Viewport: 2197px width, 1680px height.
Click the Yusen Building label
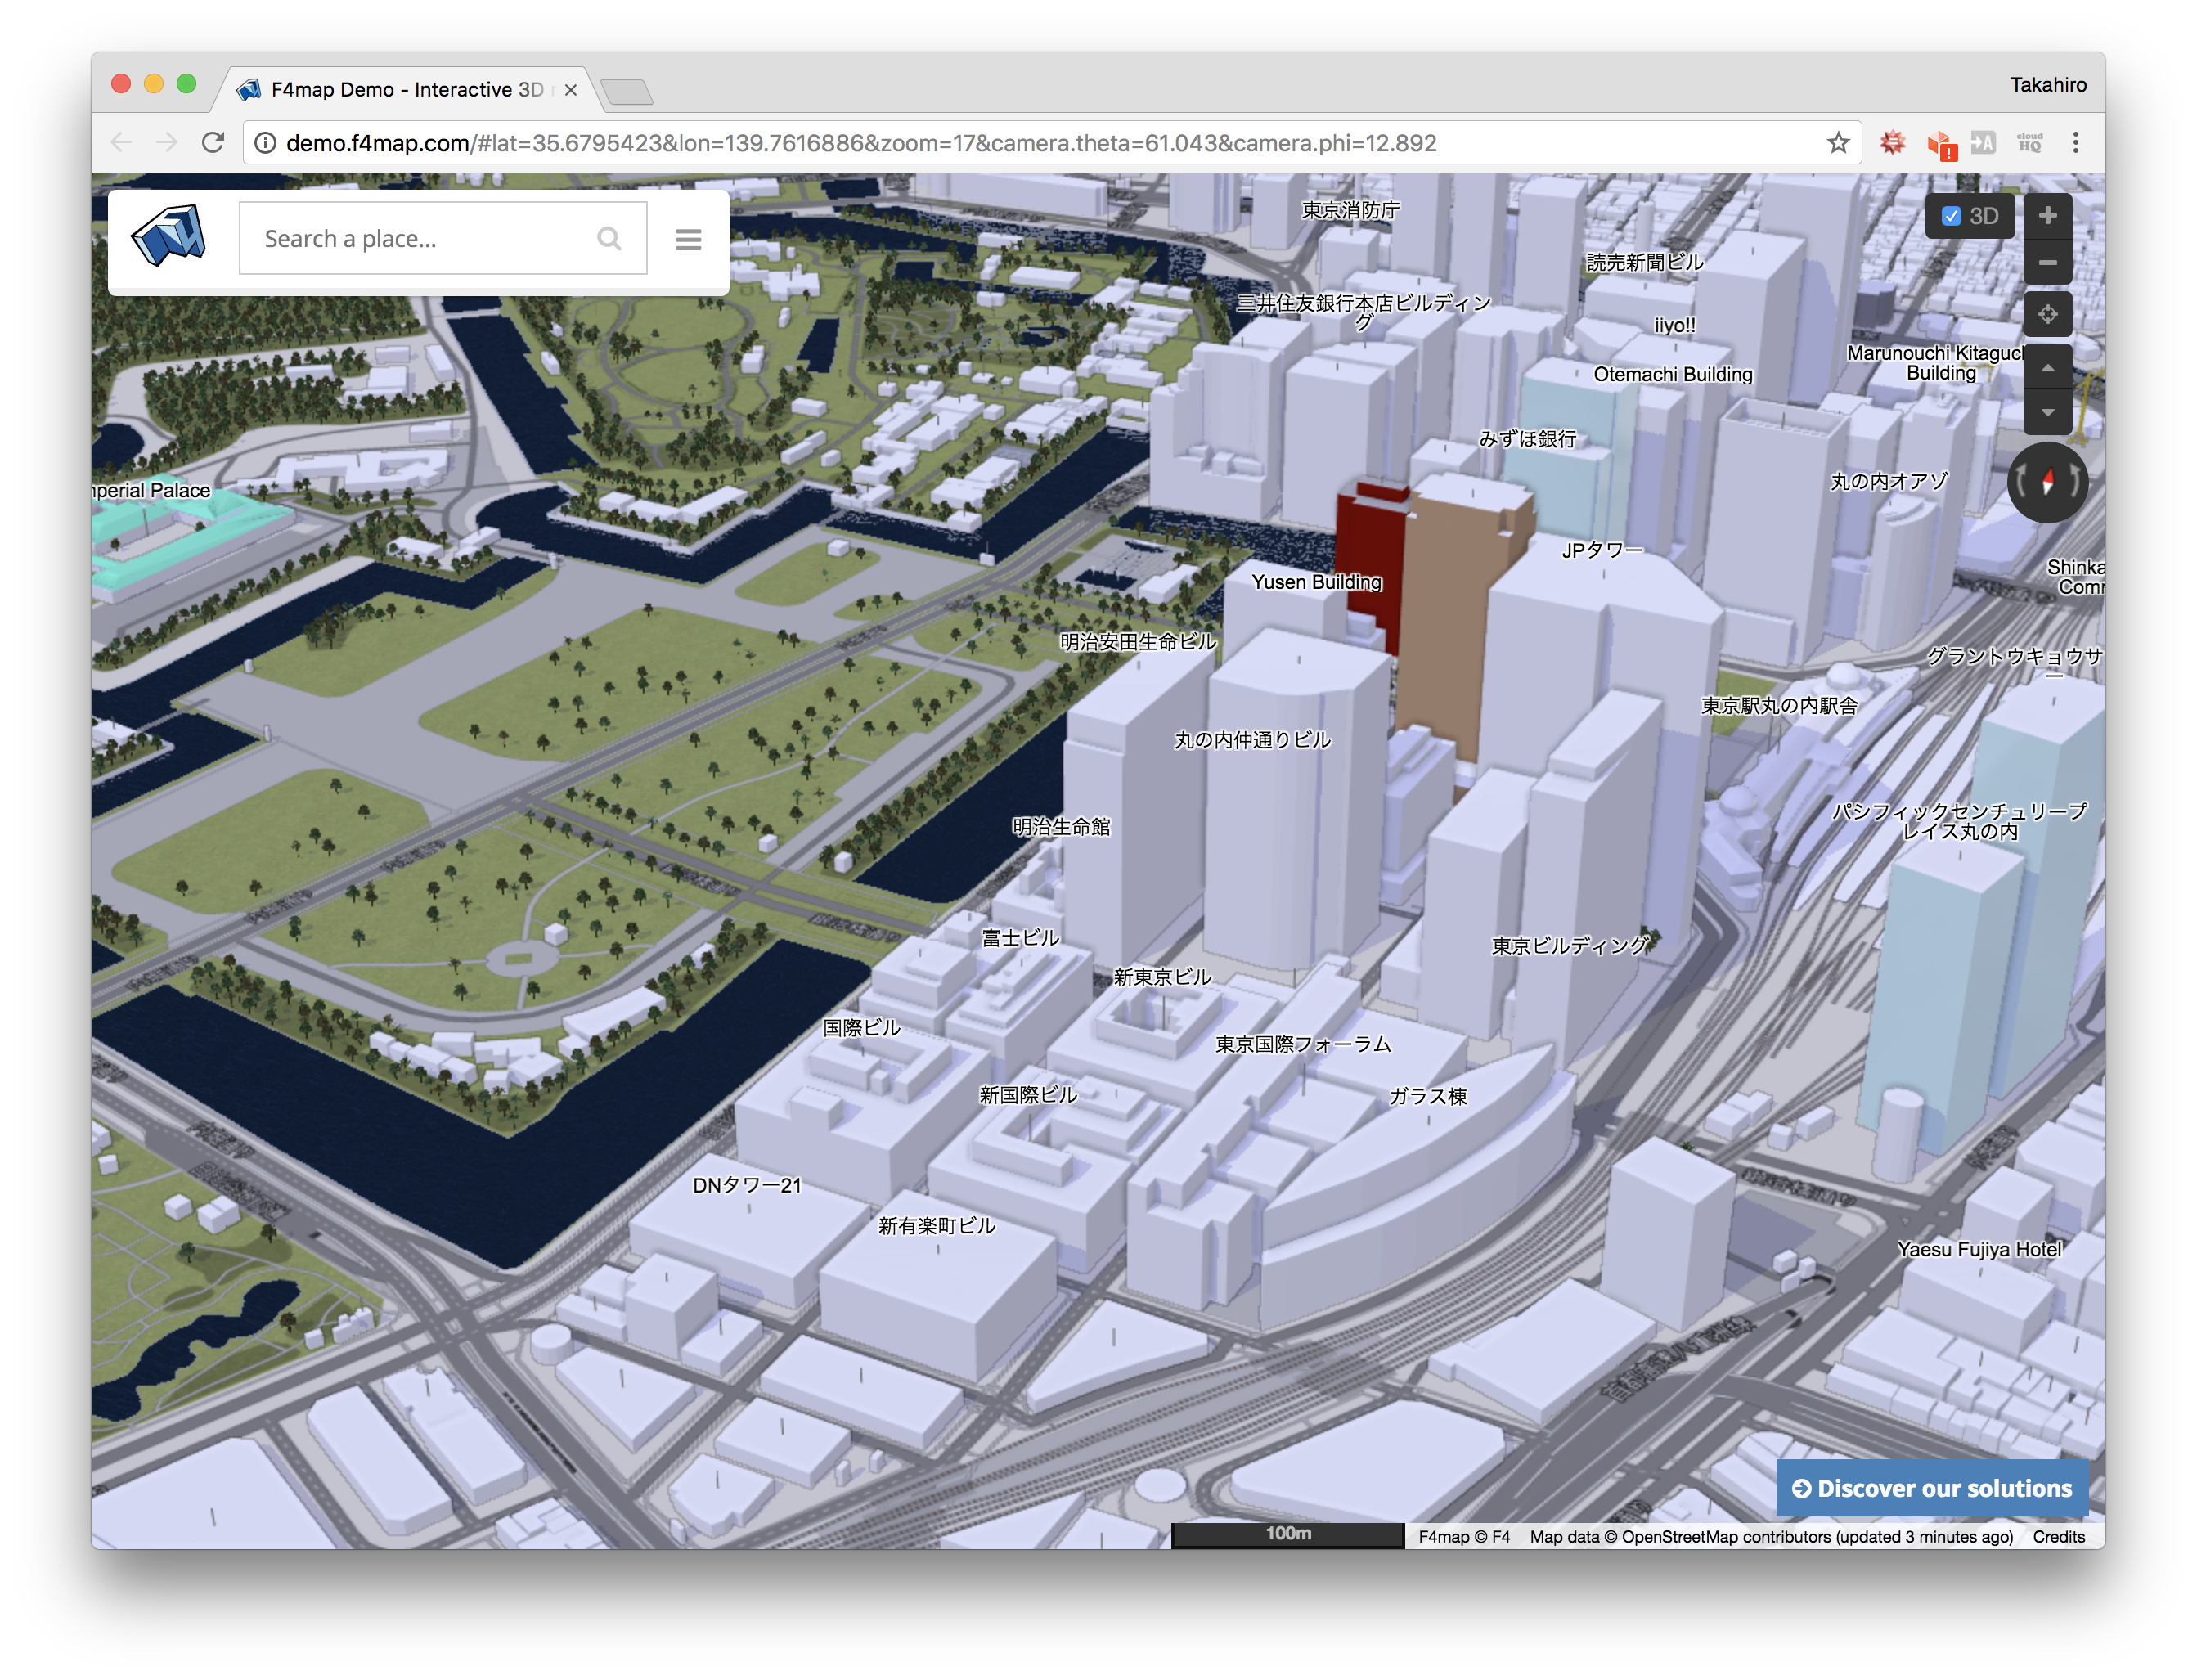(1316, 582)
